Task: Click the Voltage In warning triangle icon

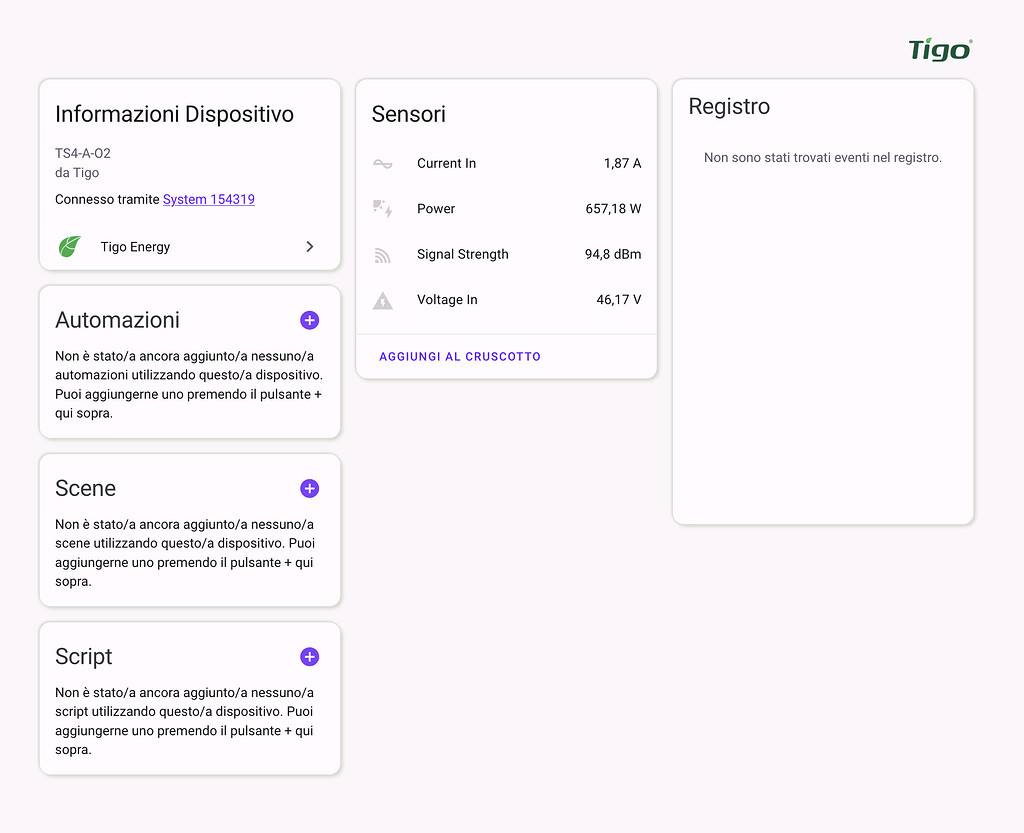Action: point(382,299)
